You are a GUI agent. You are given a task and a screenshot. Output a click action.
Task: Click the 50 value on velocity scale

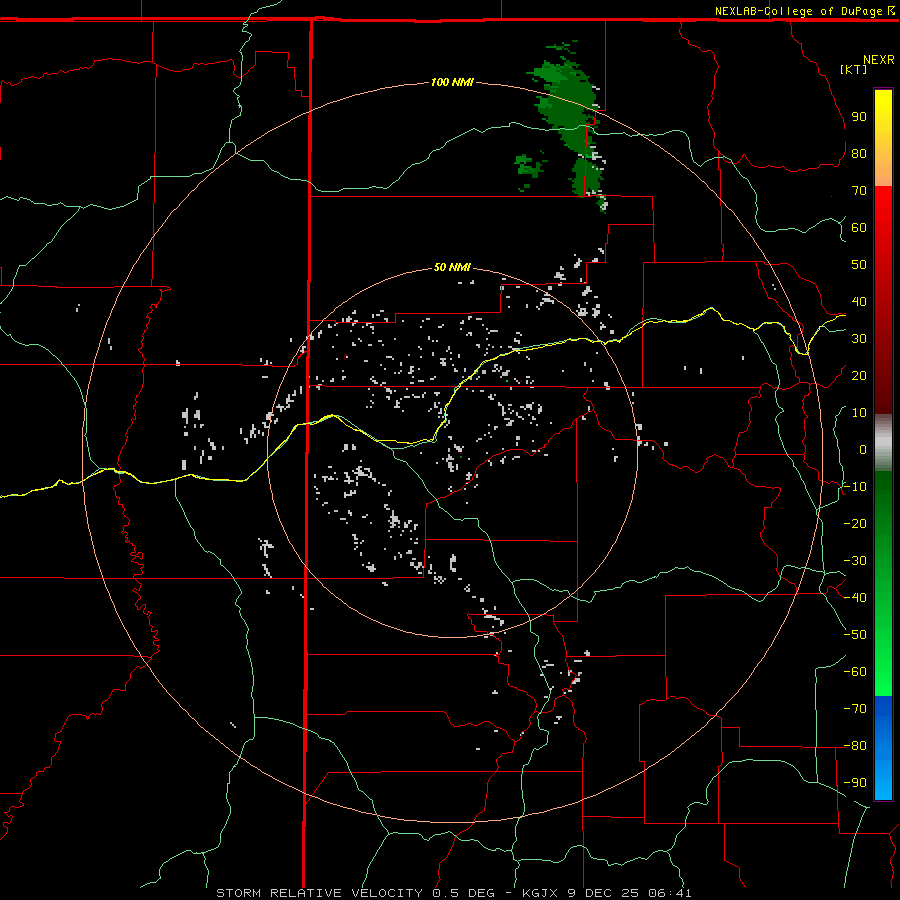(859, 265)
